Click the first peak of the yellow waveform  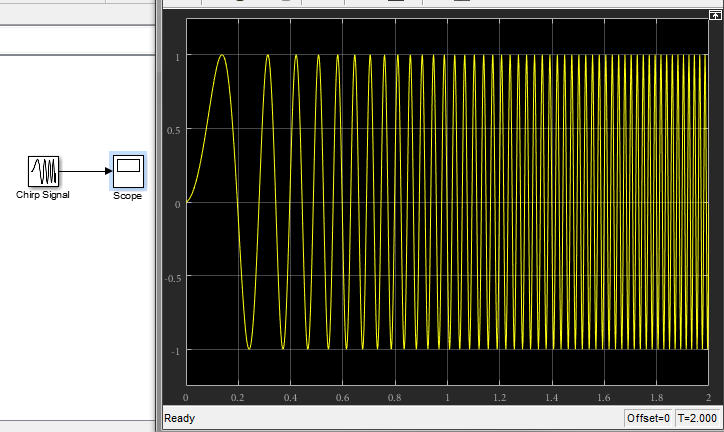[222, 56]
